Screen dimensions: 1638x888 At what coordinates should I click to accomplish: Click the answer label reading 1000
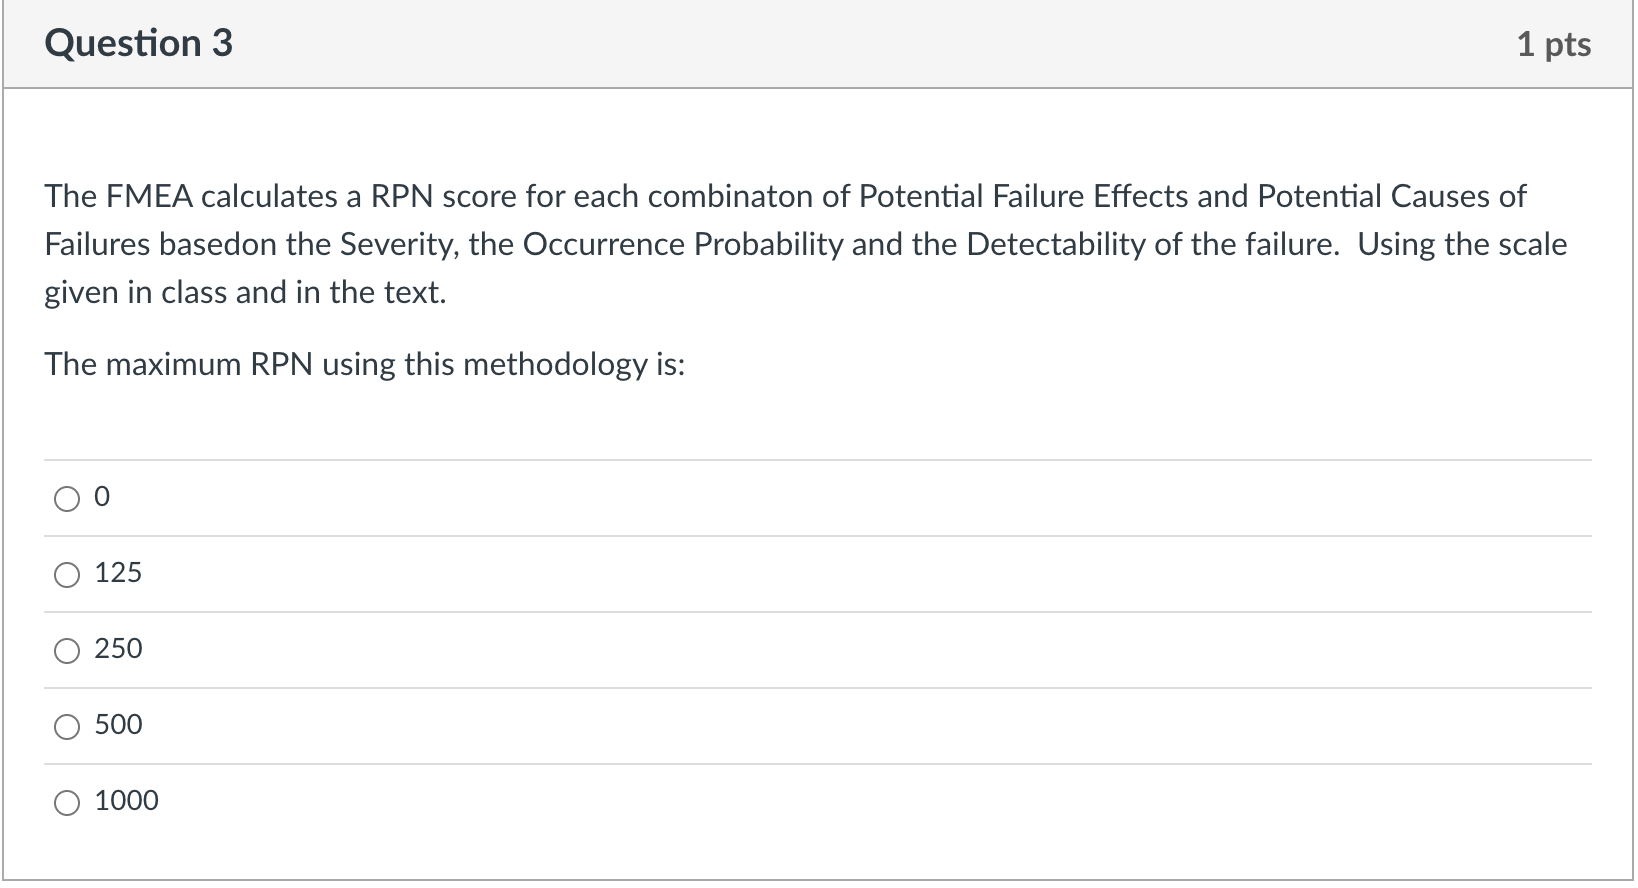point(128,801)
